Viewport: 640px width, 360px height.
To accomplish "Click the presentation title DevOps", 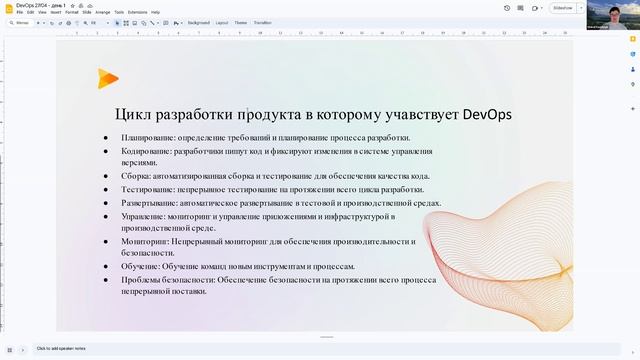I will pyautogui.click(x=41, y=6).
